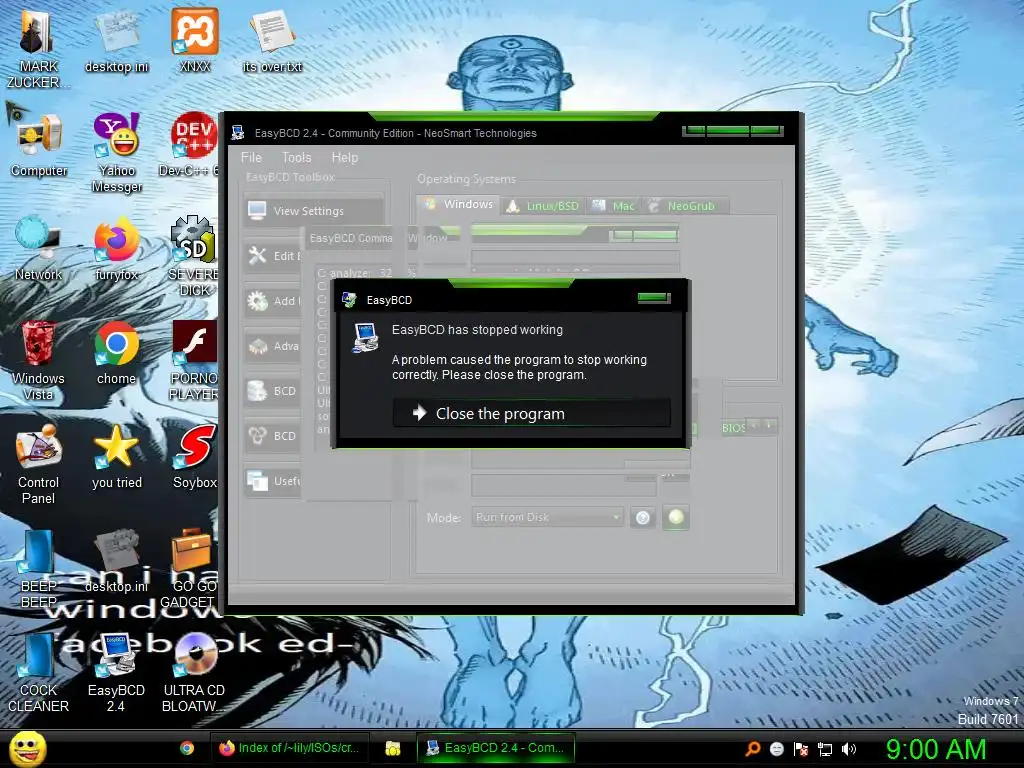
Task: Select the GO GO GADGET briefcase icon
Action: [189, 569]
